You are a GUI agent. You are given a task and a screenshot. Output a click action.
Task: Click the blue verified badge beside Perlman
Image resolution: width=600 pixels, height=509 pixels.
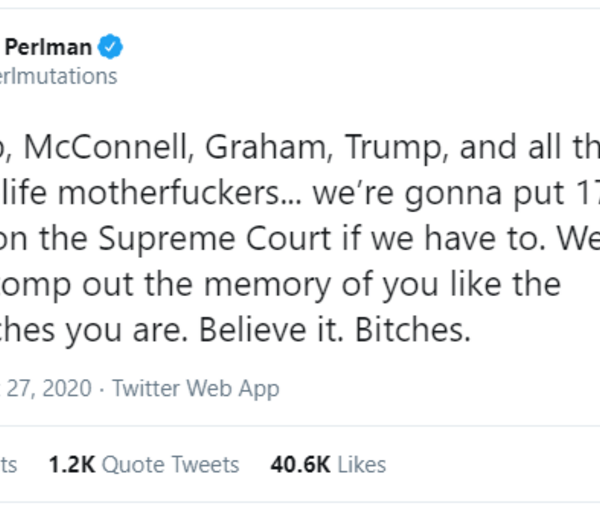116,47
